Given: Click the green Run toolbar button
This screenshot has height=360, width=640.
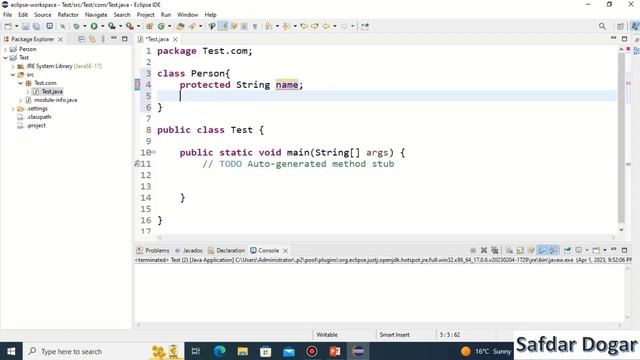Looking at the screenshot, I should pos(94,26).
